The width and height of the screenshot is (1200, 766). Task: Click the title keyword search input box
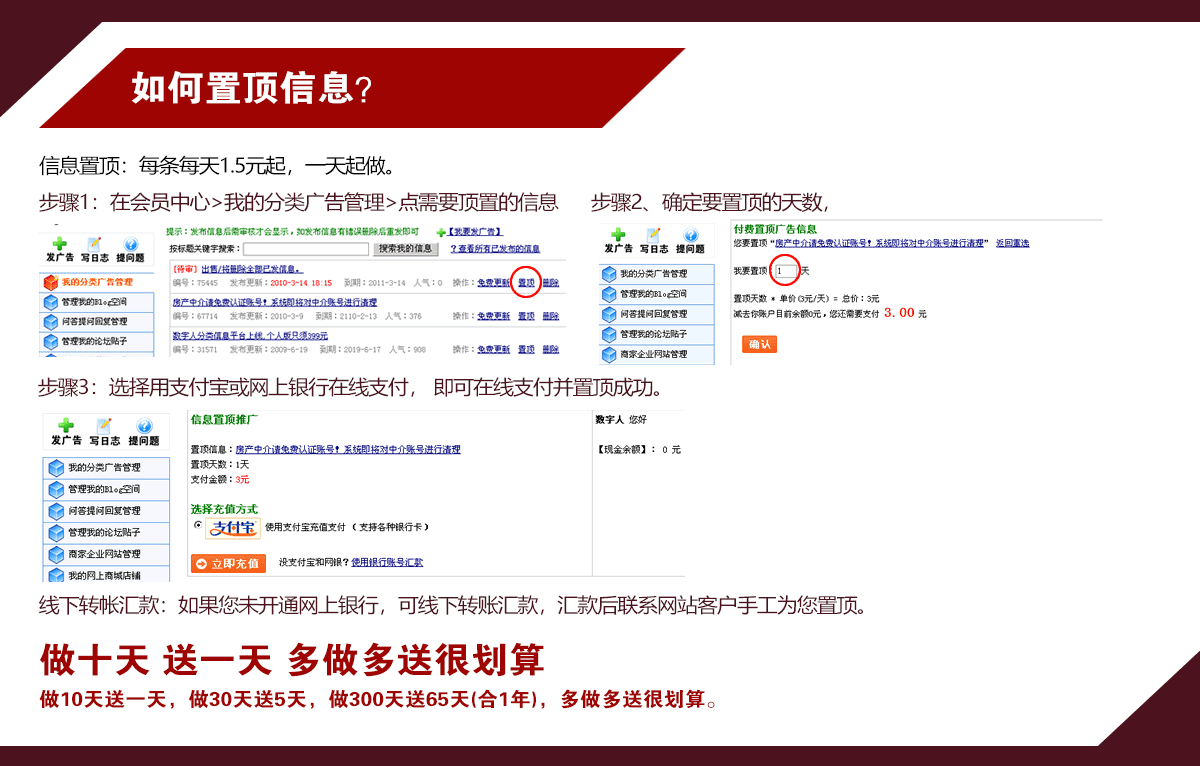[306, 249]
